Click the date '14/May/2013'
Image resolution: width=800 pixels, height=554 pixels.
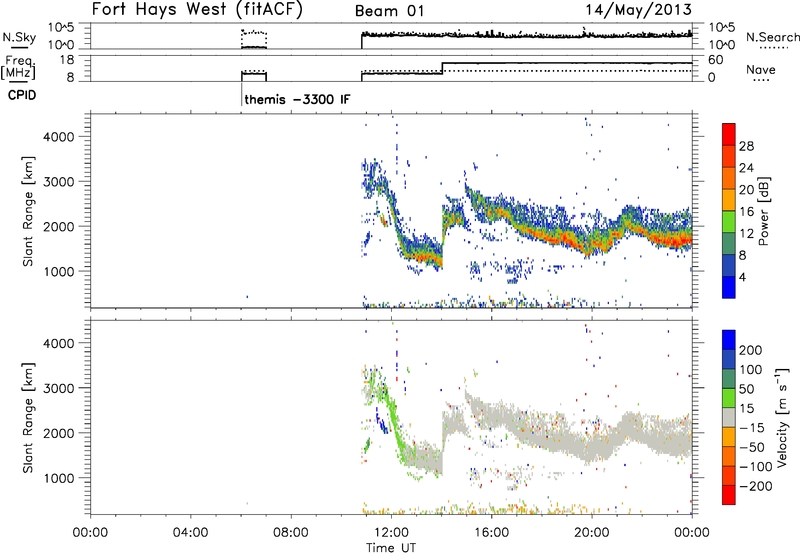[x=638, y=9]
